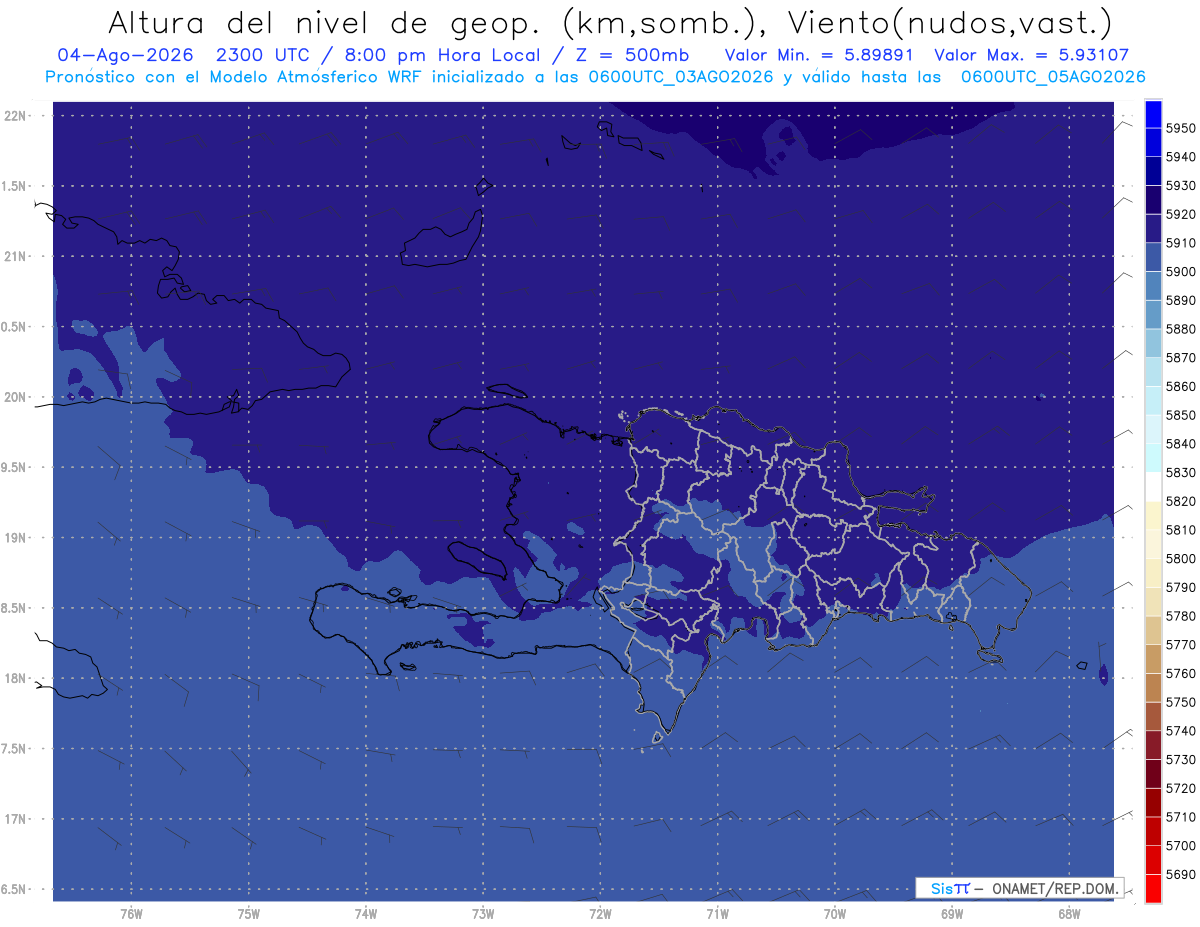Click the 'Z = 500mb' level text
The width and height of the screenshot is (1200, 927).
click(632, 55)
